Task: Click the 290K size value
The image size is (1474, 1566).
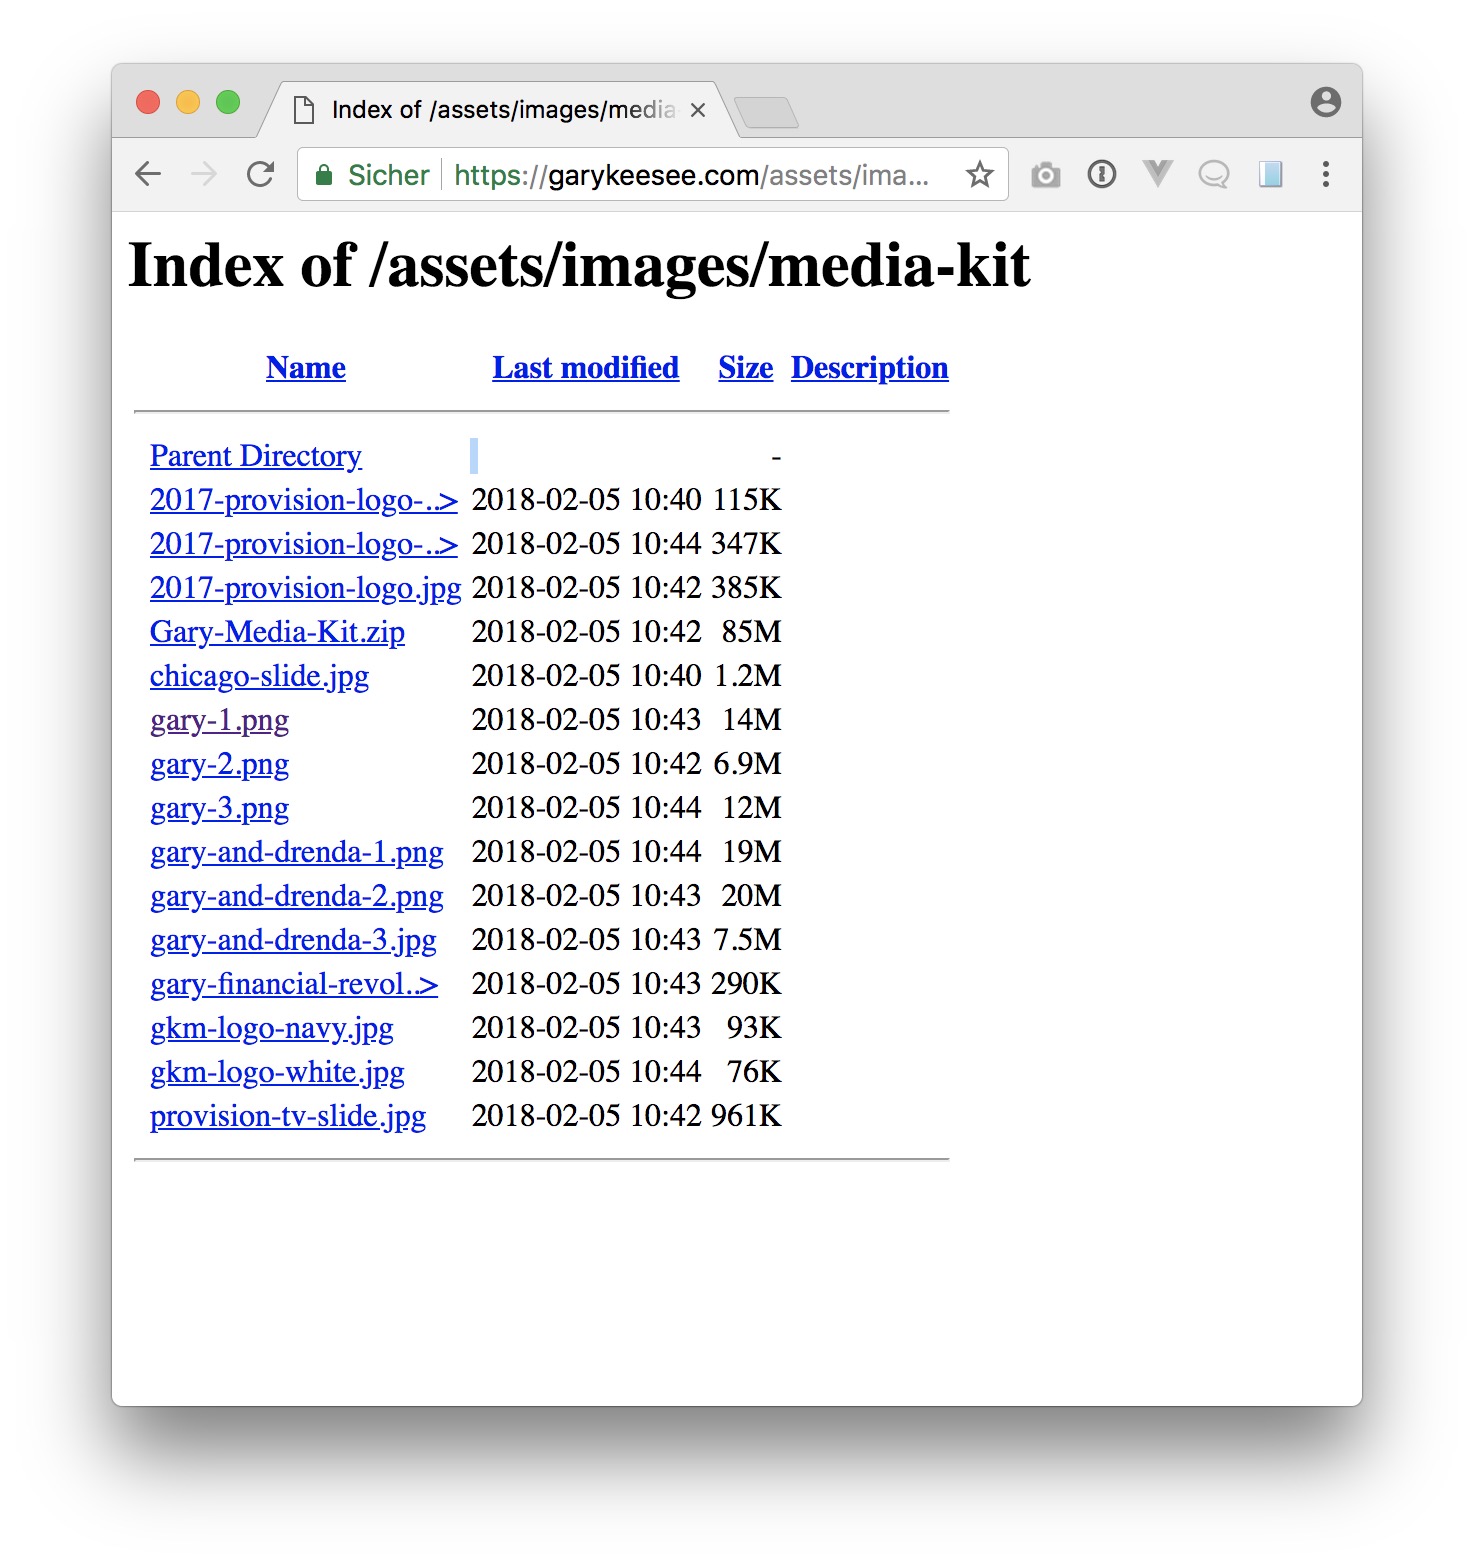Action: coord(746,984)
